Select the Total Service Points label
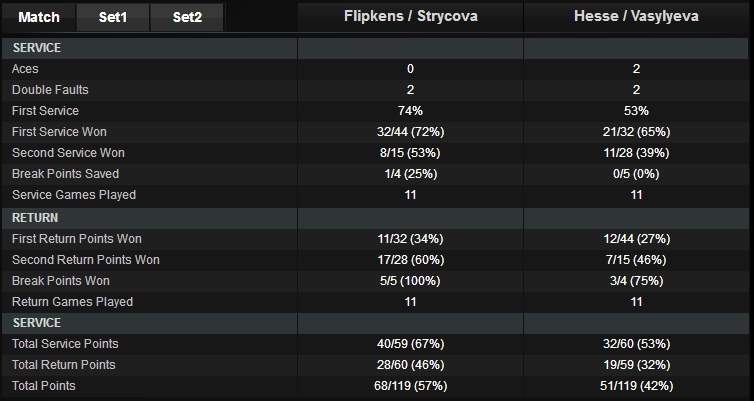754x401 pixels. (x=65, y=344)
